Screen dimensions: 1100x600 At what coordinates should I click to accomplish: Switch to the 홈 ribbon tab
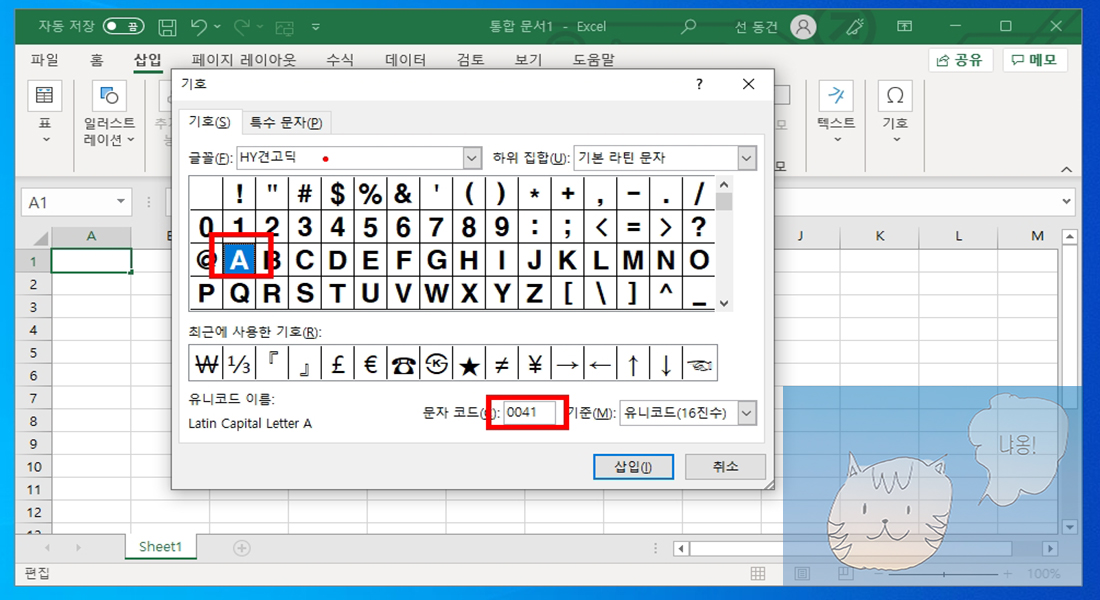click(97, 60)
